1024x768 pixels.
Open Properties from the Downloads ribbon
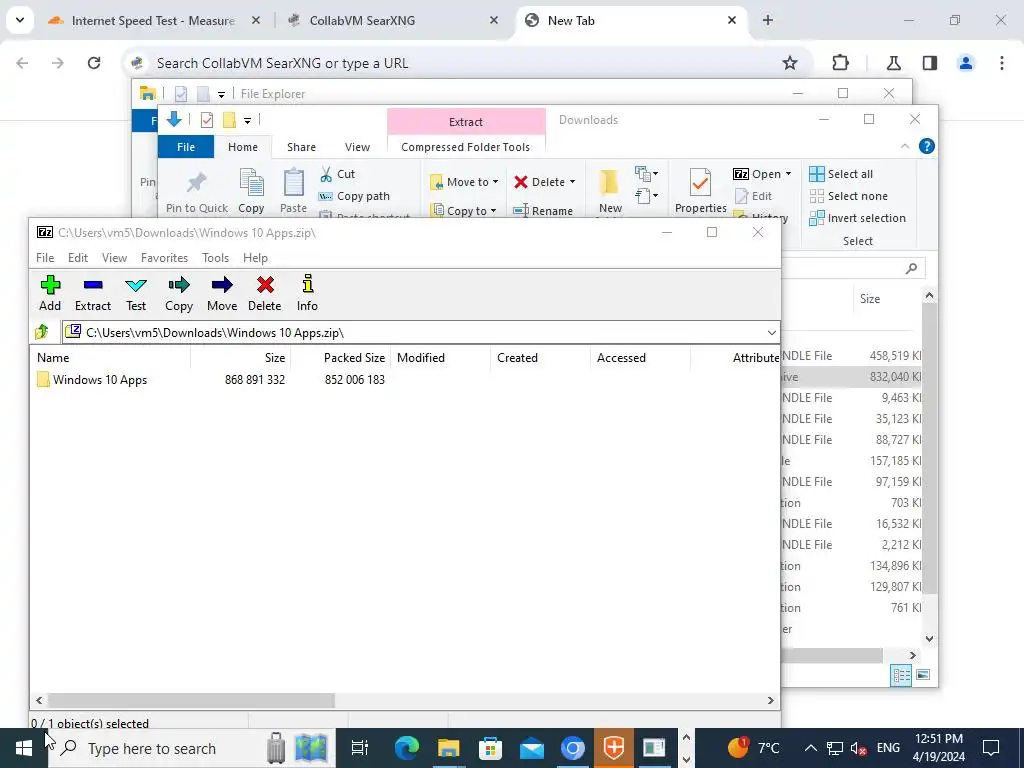pos(700,191)
